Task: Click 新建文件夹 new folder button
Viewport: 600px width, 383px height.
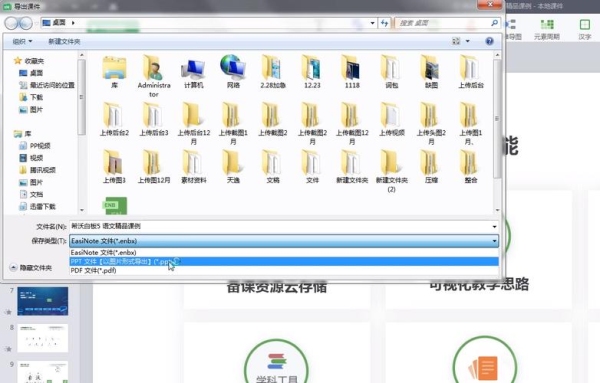Action: 64,41
